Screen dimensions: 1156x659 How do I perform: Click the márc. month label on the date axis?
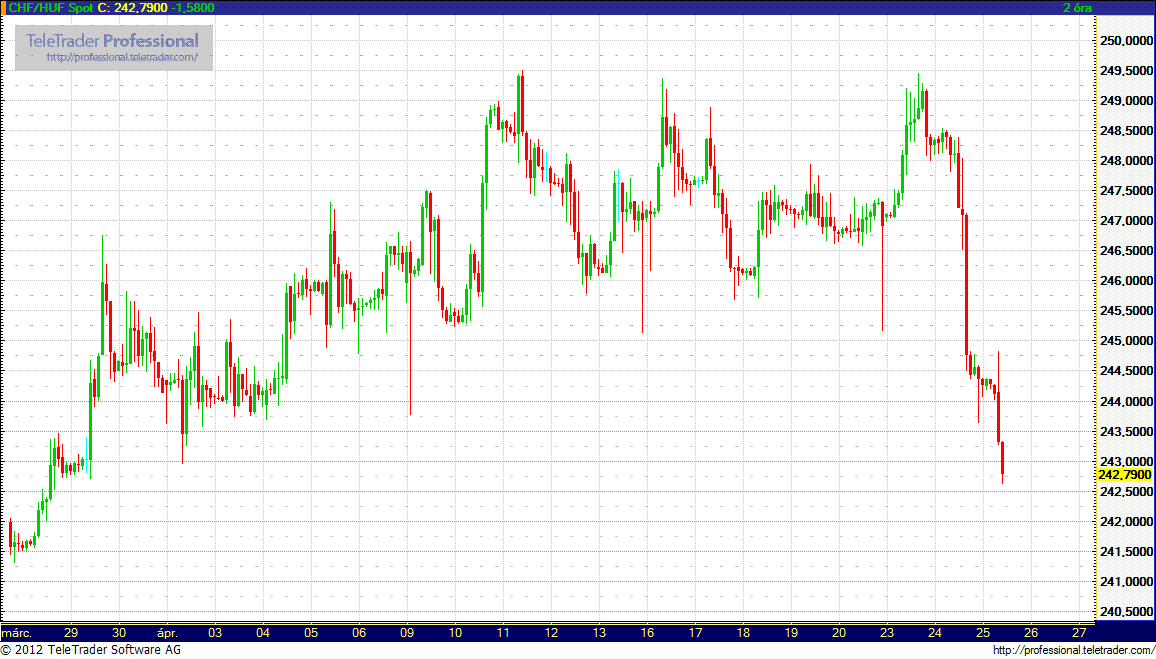(x=18, y=633)
